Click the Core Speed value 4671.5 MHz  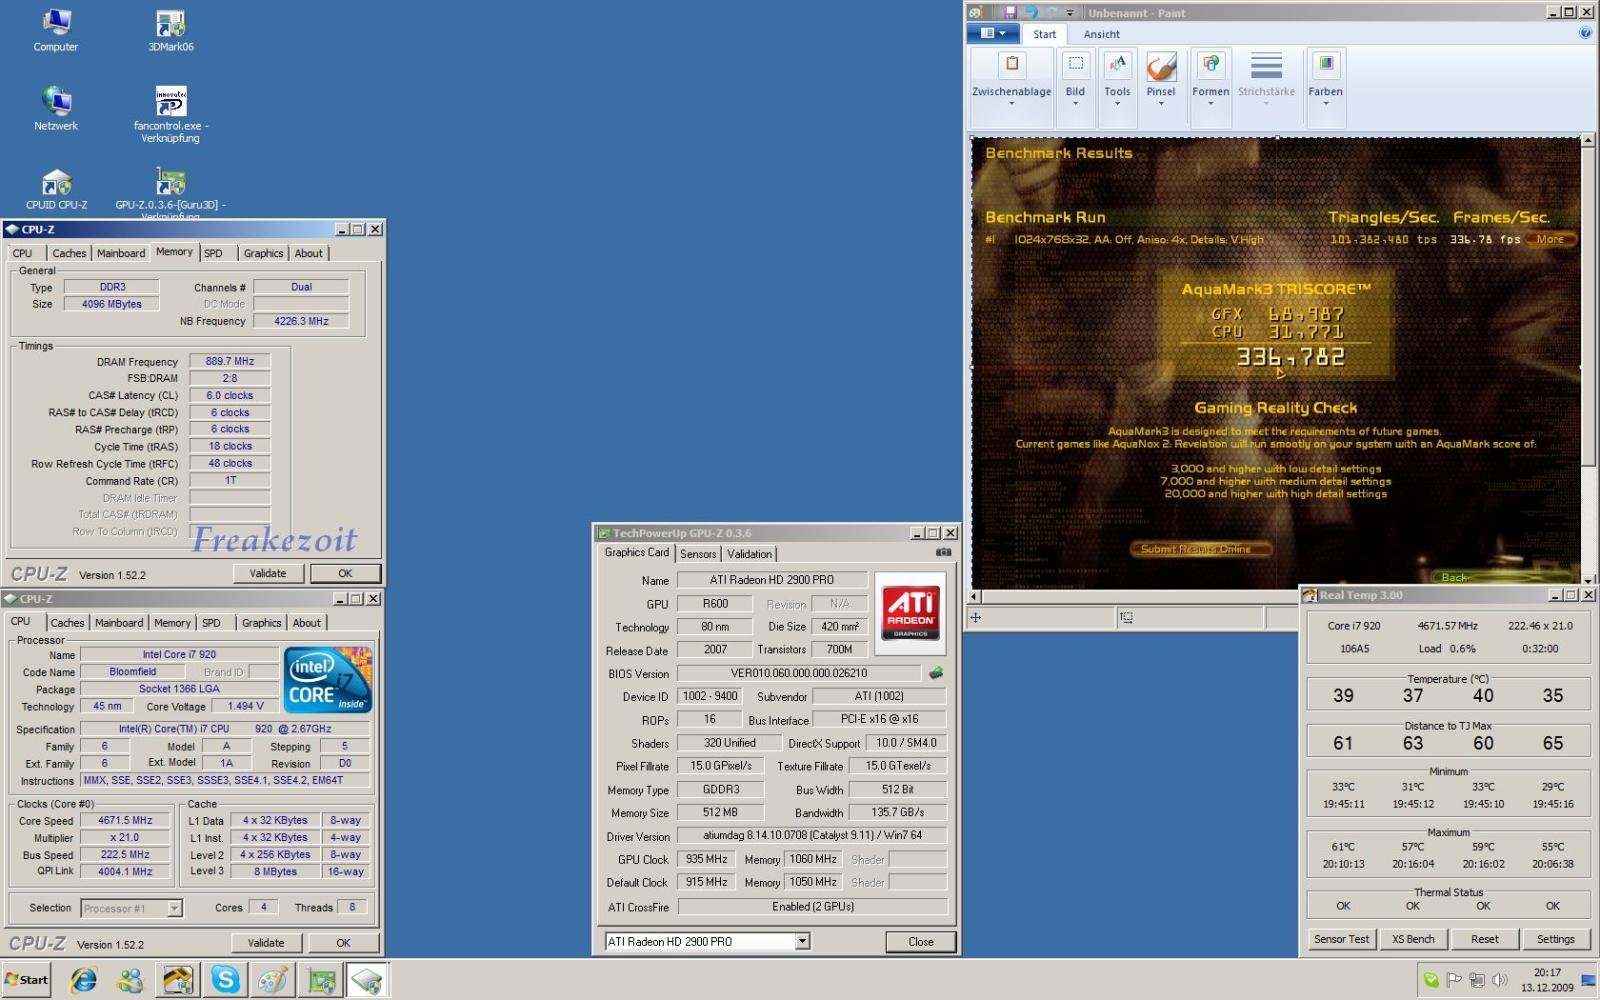(x=125, y=820)
